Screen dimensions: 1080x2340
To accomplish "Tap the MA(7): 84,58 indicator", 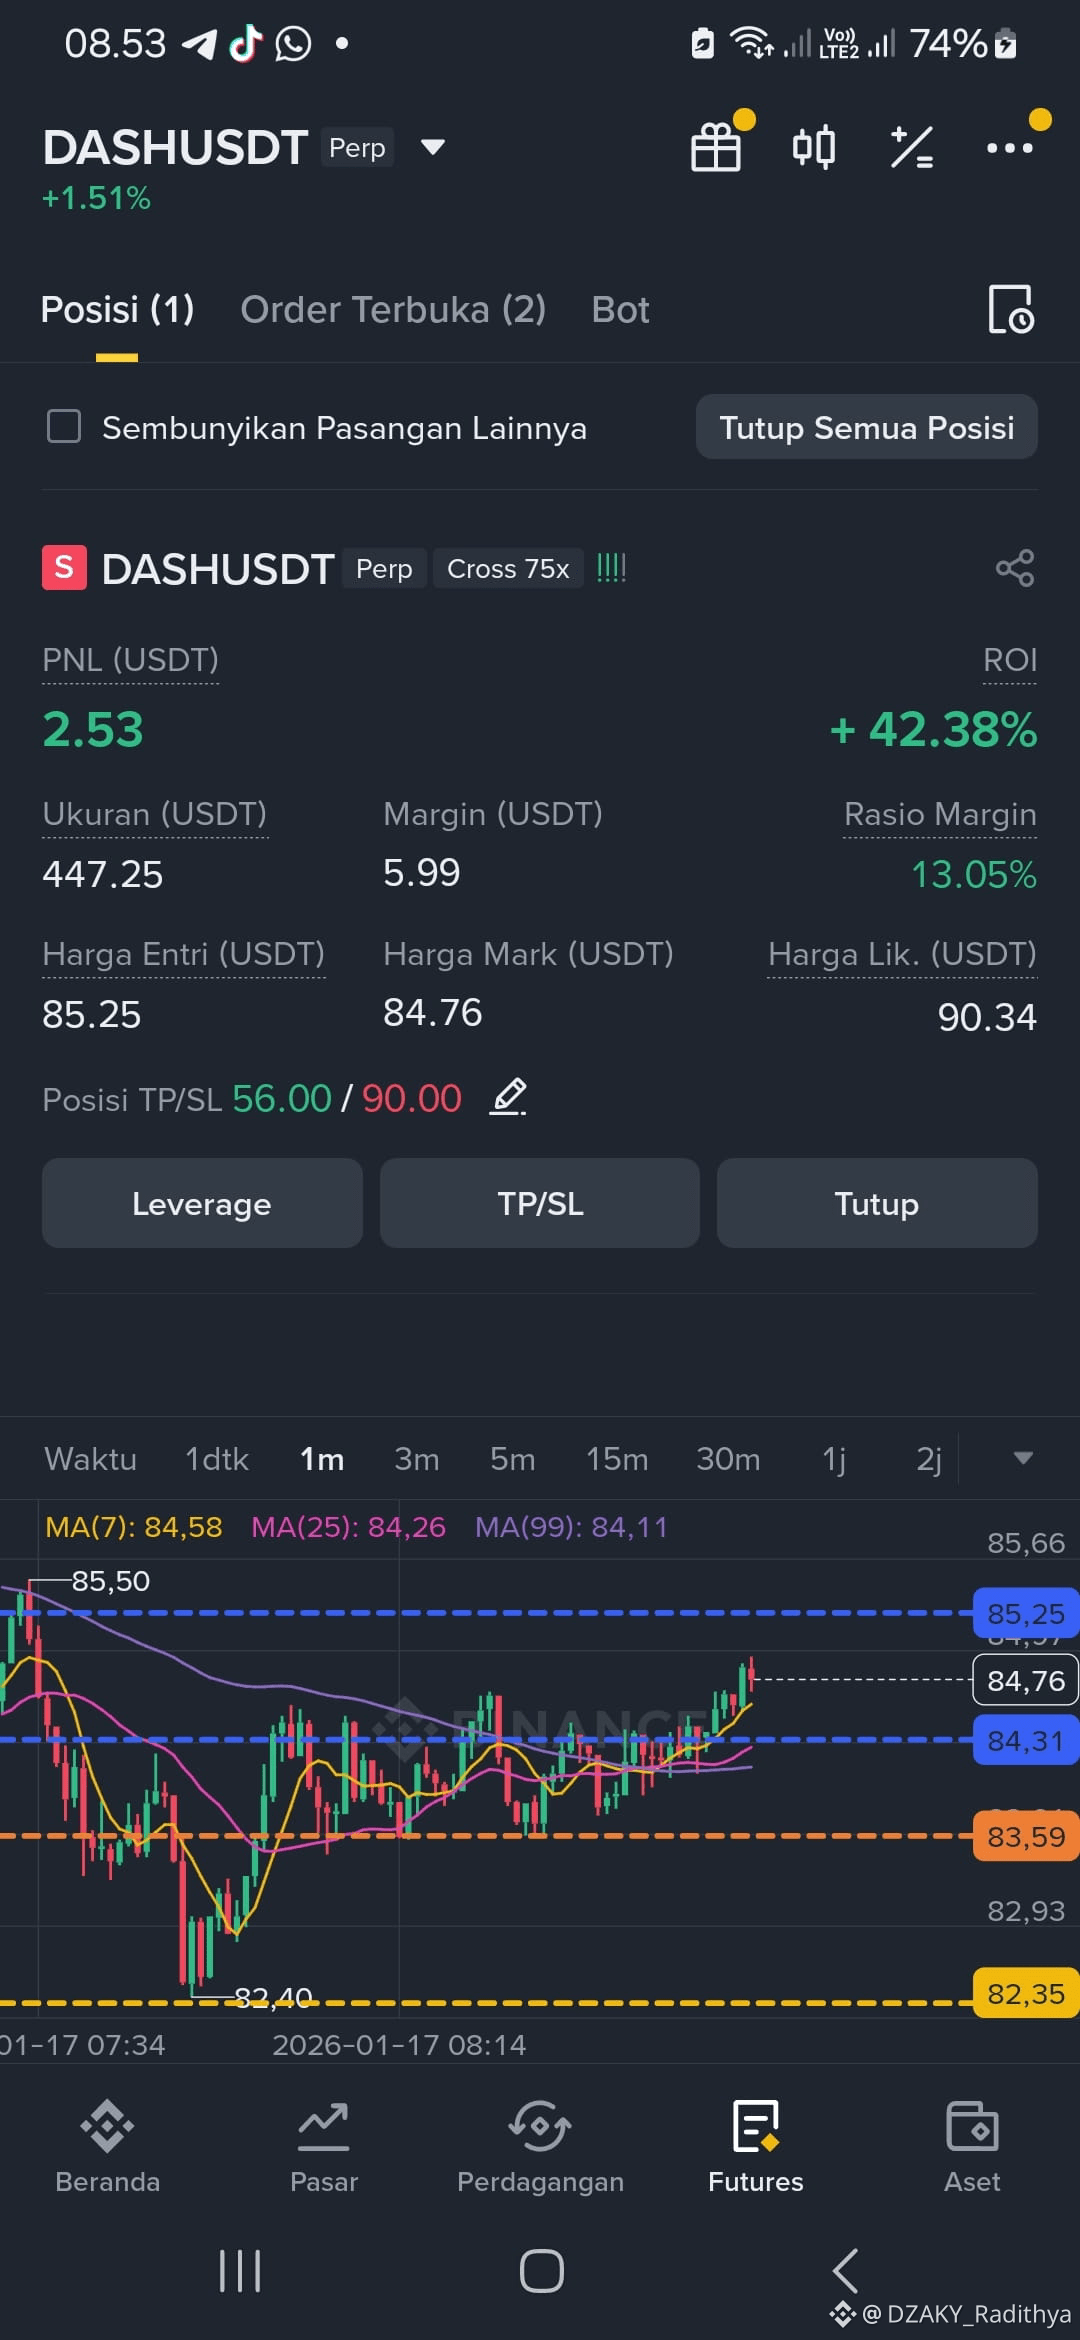I will click(x=134, y=1527).
